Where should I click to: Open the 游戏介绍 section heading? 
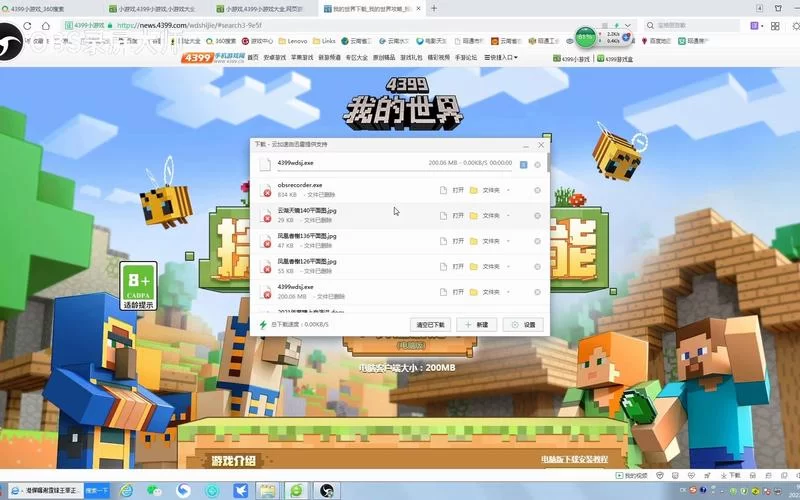pyautogui.click(x=233, y=461)
